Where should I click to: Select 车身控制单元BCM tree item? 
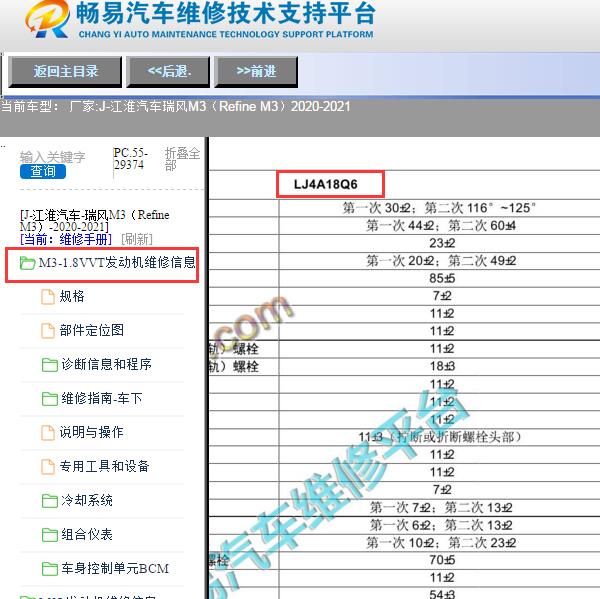click(115, 568)
